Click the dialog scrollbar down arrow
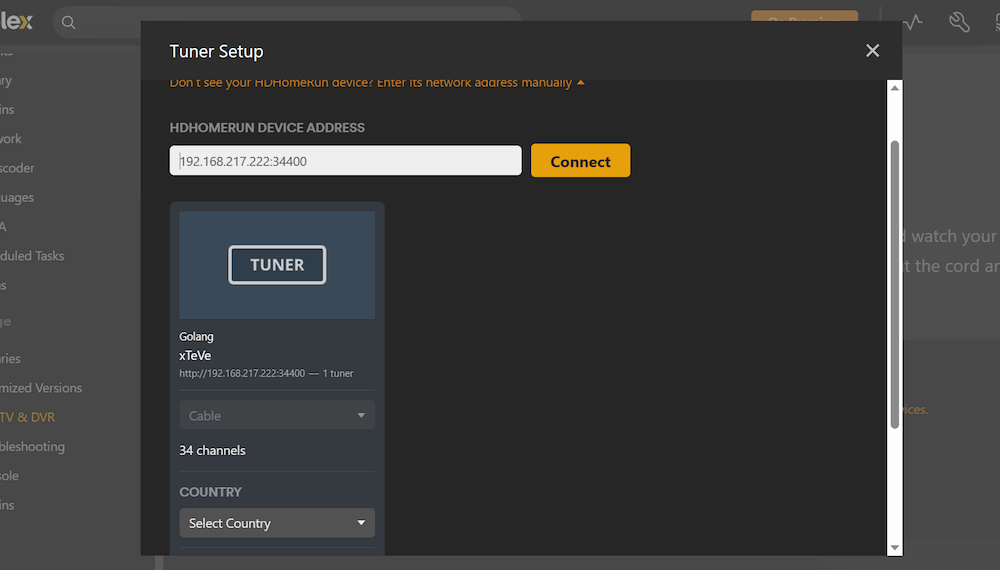 point(895,547)
